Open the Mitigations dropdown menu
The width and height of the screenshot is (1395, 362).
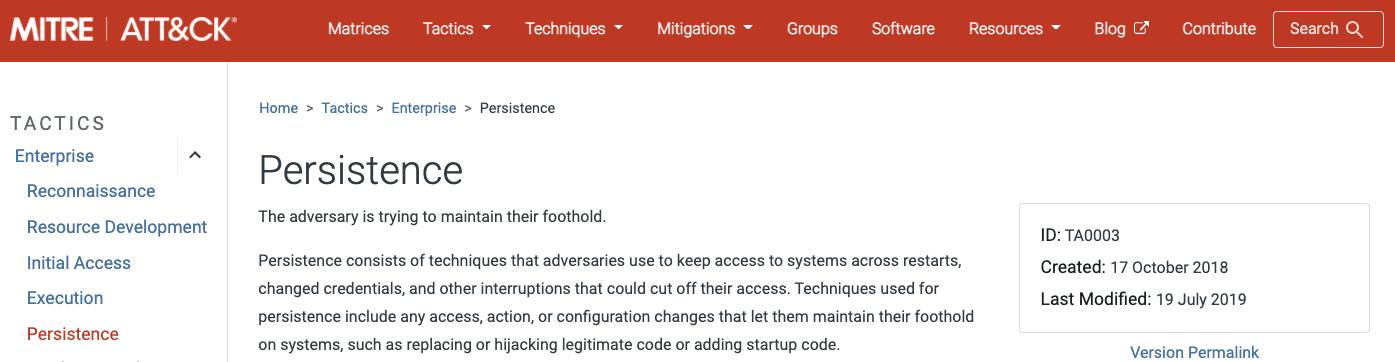[x=705, y=29]
